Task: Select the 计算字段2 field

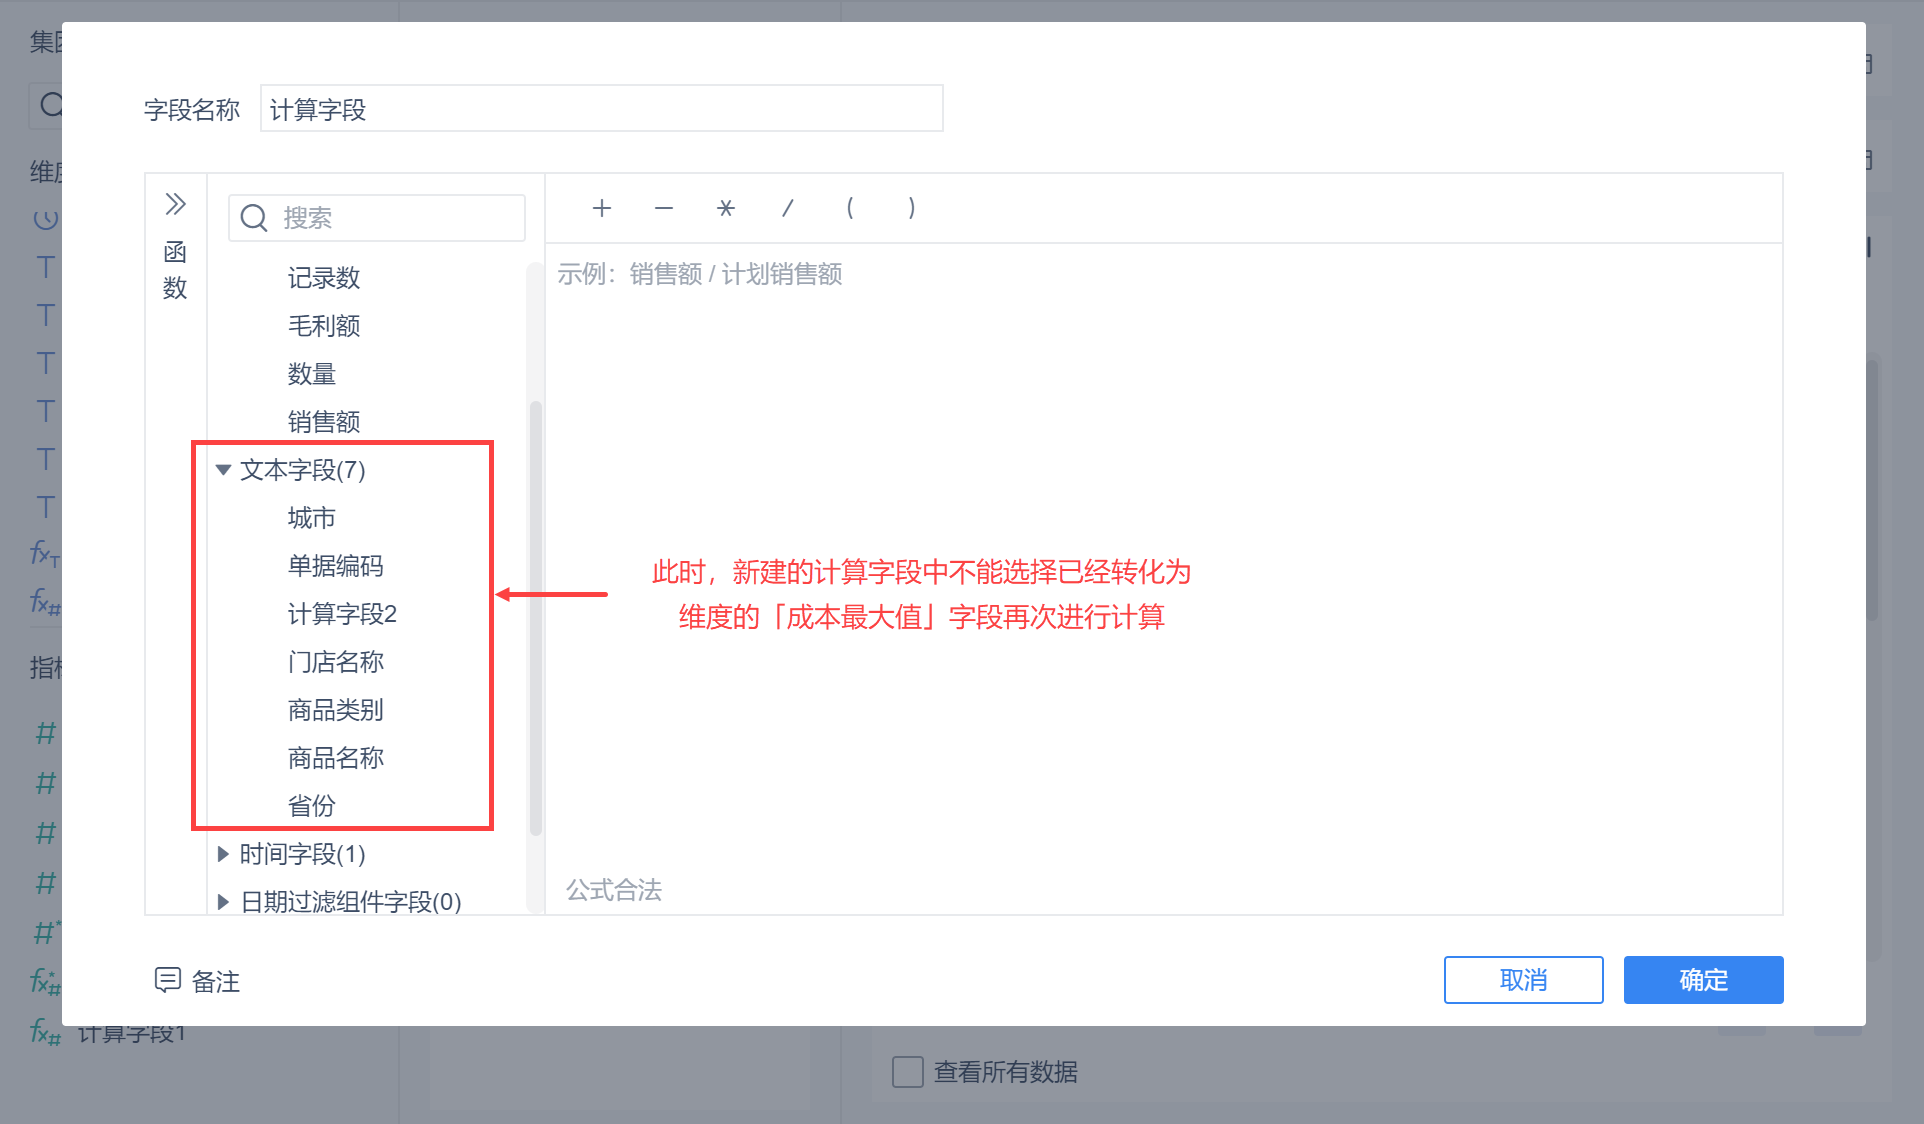Action: click(342, 614)
